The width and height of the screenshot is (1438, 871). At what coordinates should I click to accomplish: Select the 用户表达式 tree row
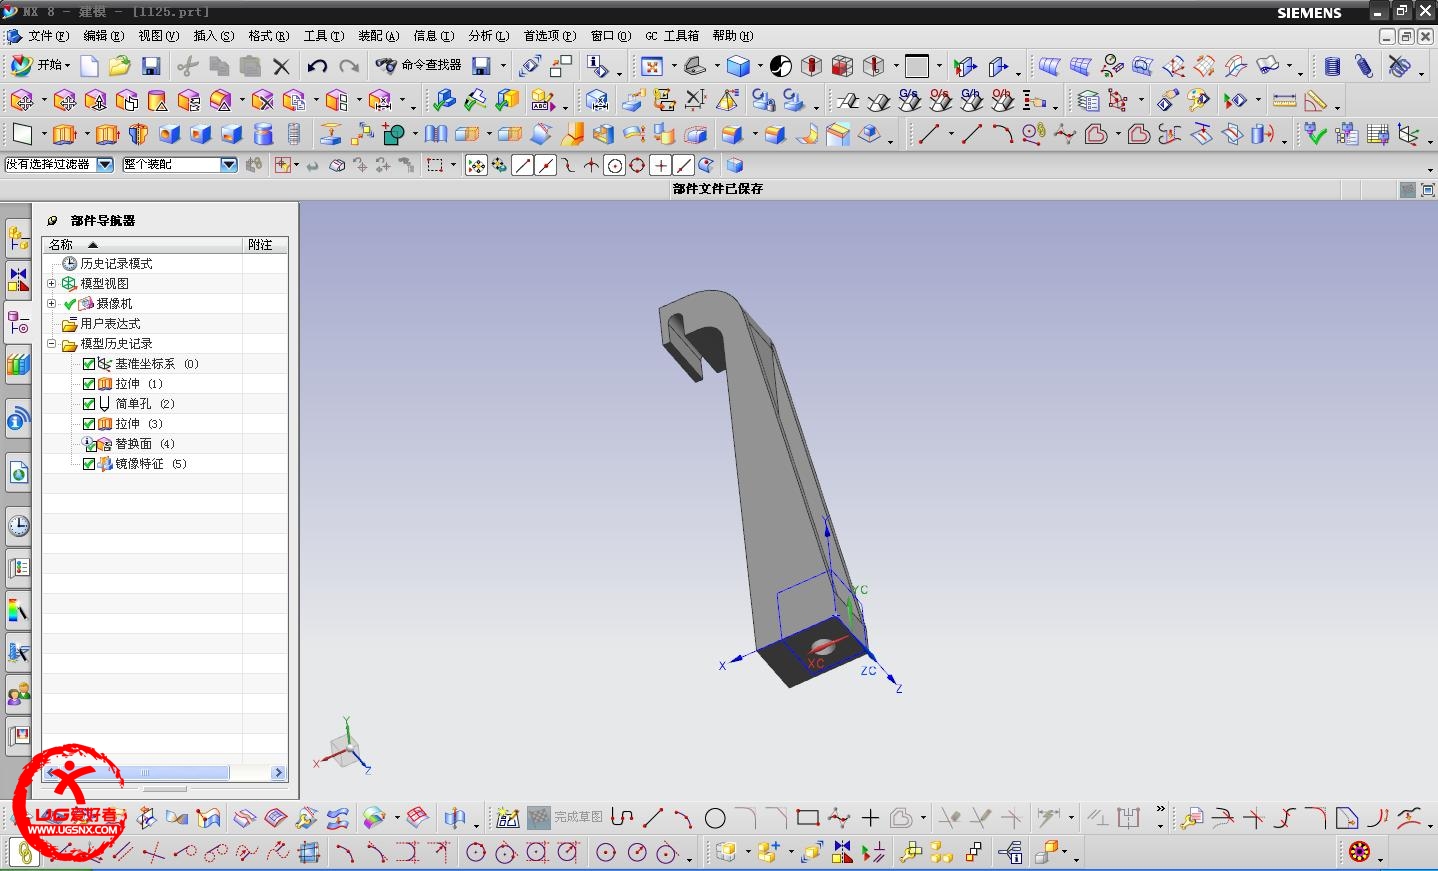coord(165,324)
